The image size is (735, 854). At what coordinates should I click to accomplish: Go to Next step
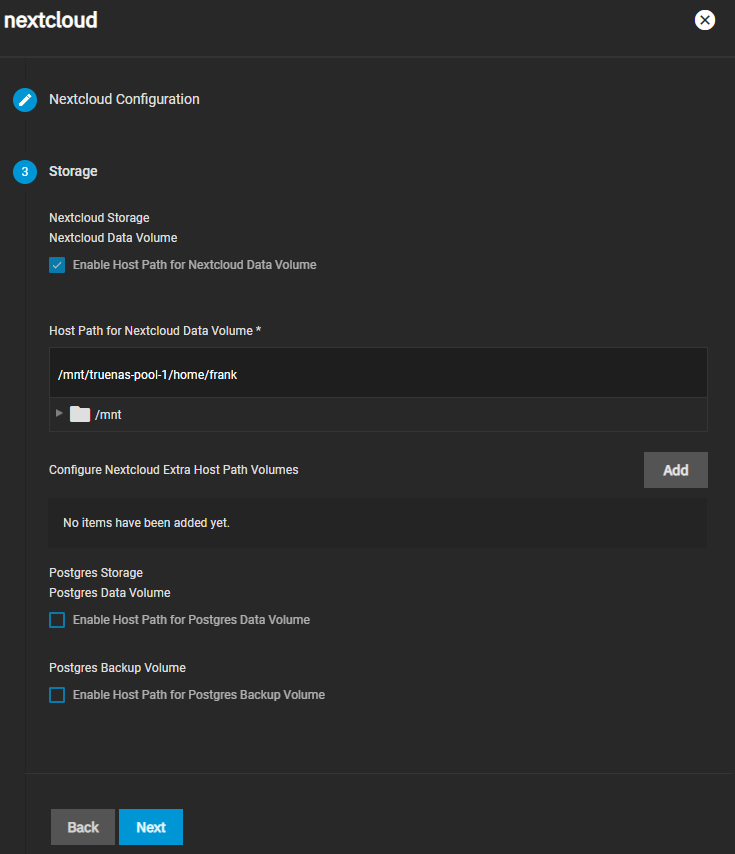pyautogui.click(x=151, y=827)
